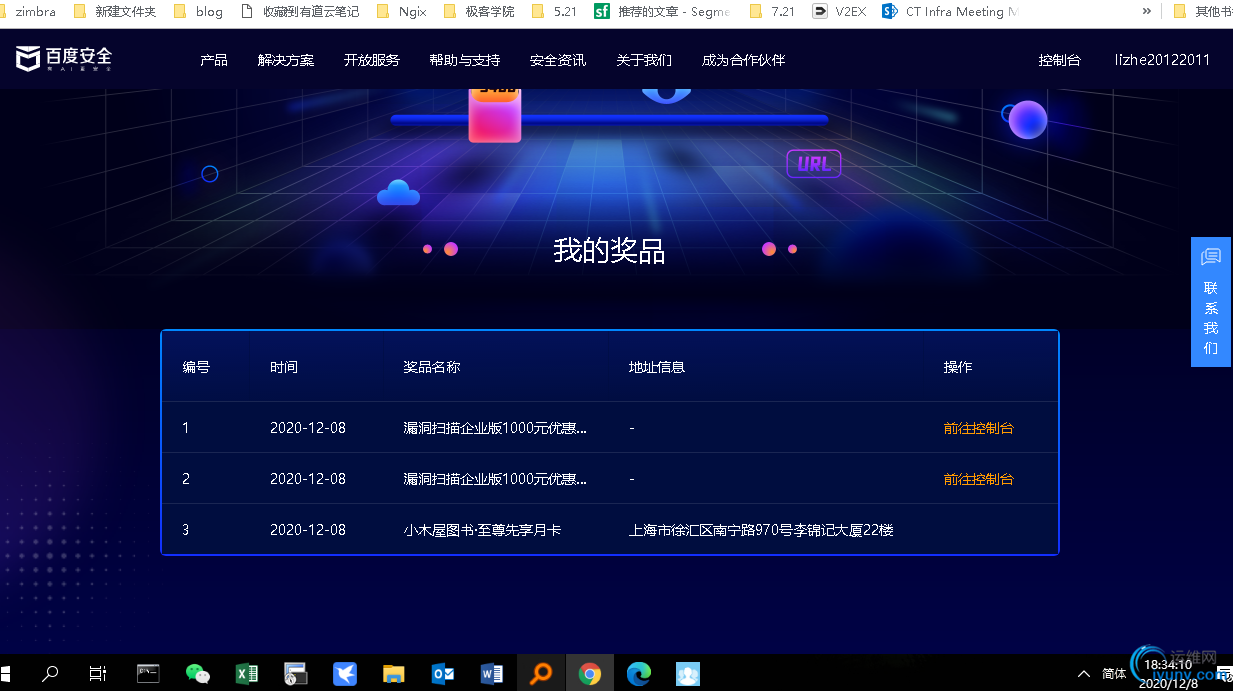Click the 操作 column header
This screenshot has width=1233, height=691.
pyautogui.click(x=958, y=367)
